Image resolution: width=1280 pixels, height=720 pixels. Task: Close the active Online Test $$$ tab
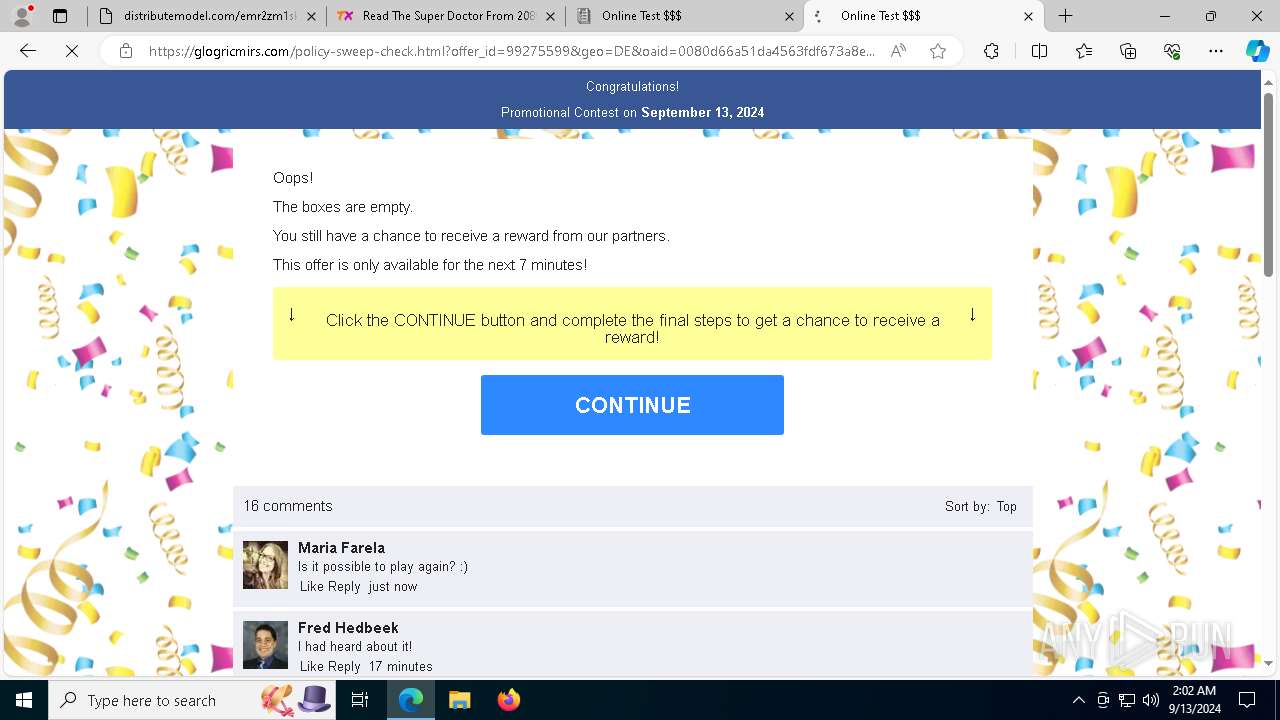tap(1028, 16)
